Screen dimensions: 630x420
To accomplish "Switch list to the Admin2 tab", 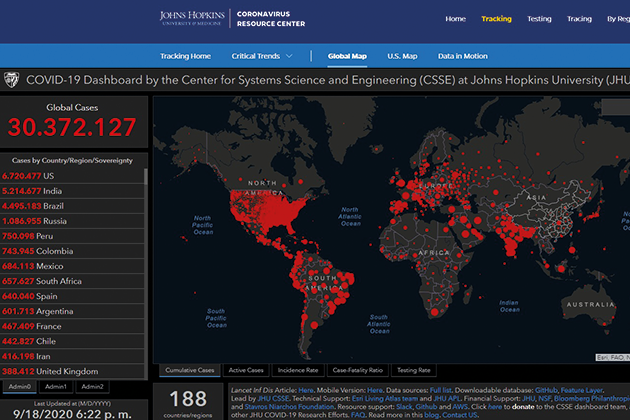I will coord(92,386).
